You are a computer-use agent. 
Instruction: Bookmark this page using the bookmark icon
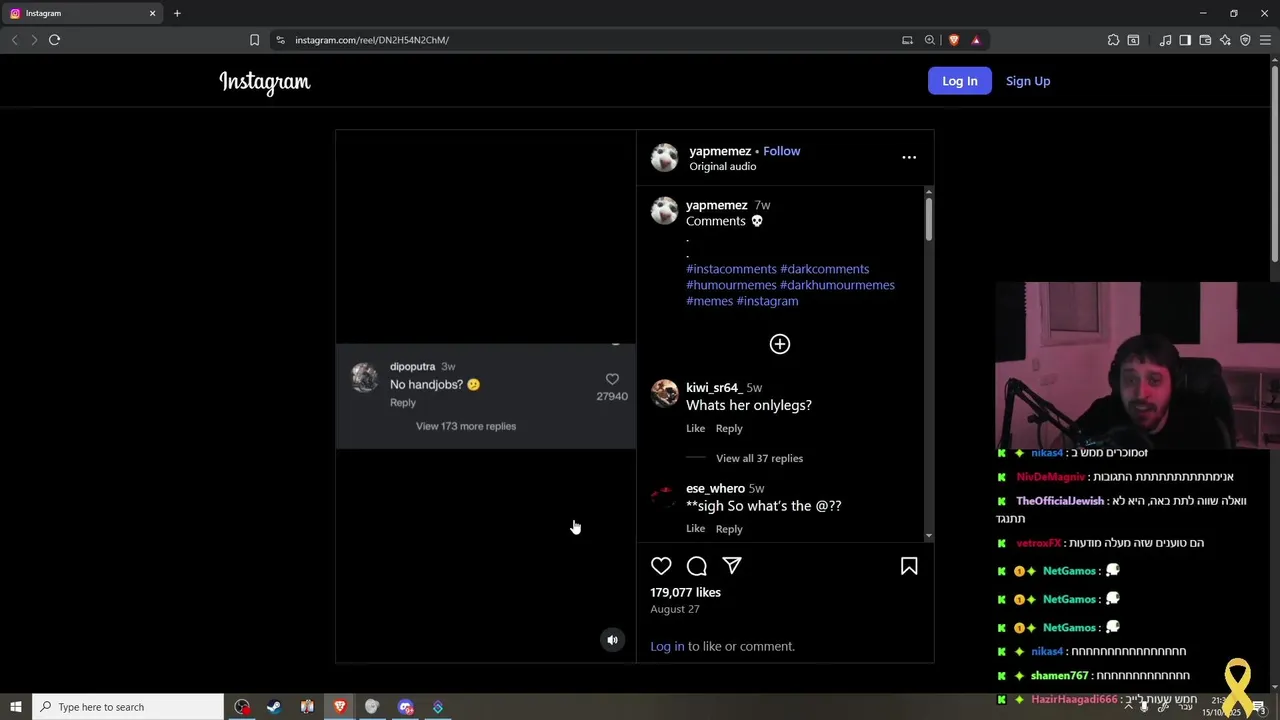(254, 40)
